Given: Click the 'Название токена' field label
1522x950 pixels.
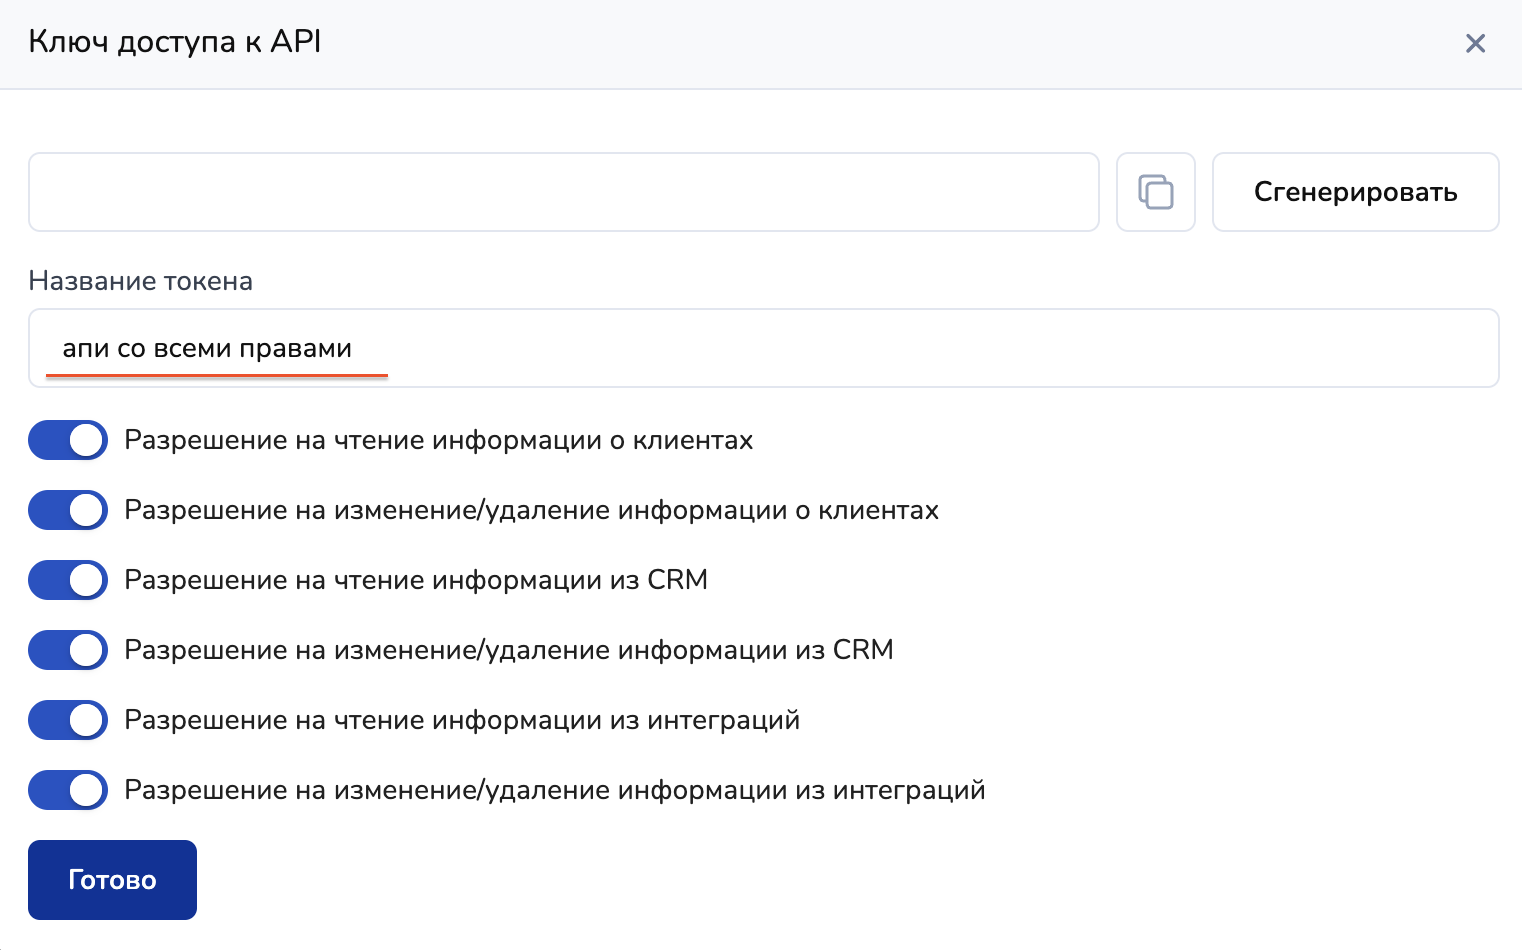Looking at the screenshot, I should pos(140,281).
